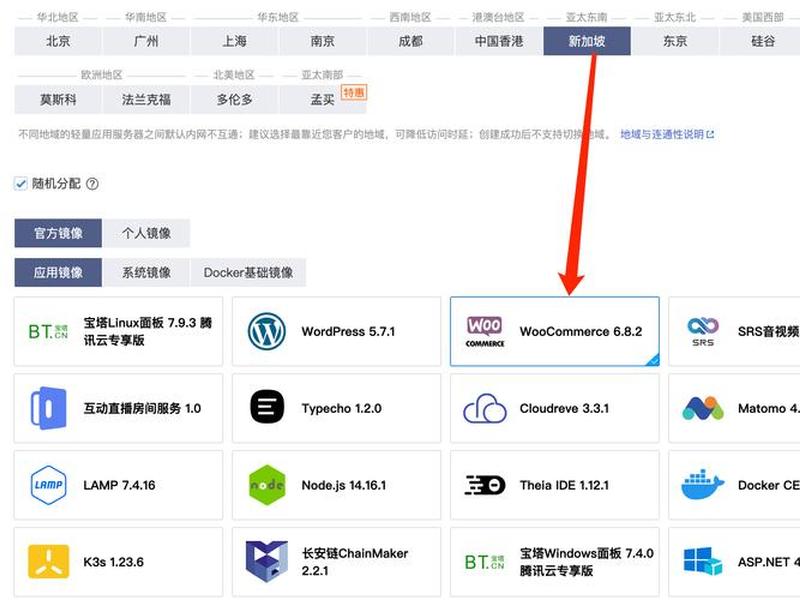The image size is (800, 600).
Task: Click the help icon beside 随机分配
Action: point(92,184)
